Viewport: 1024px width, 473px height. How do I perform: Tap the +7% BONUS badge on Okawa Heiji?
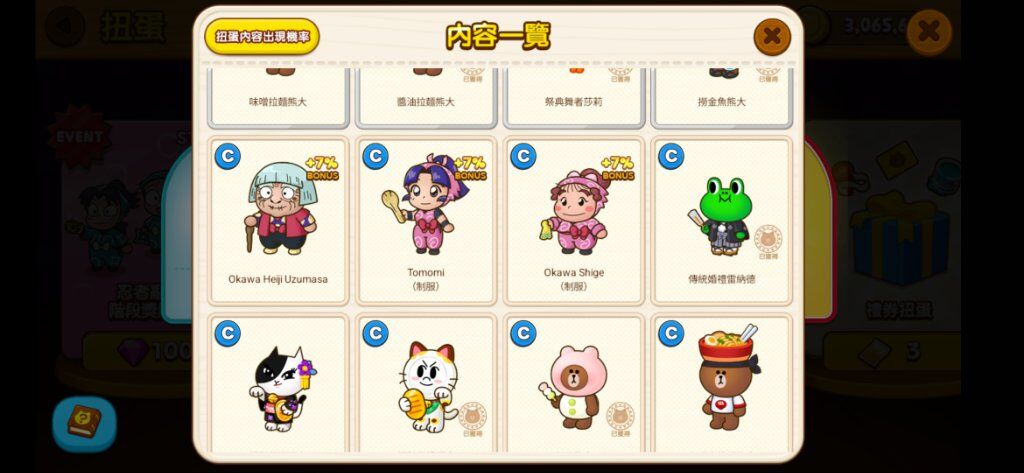click(323, 168)
